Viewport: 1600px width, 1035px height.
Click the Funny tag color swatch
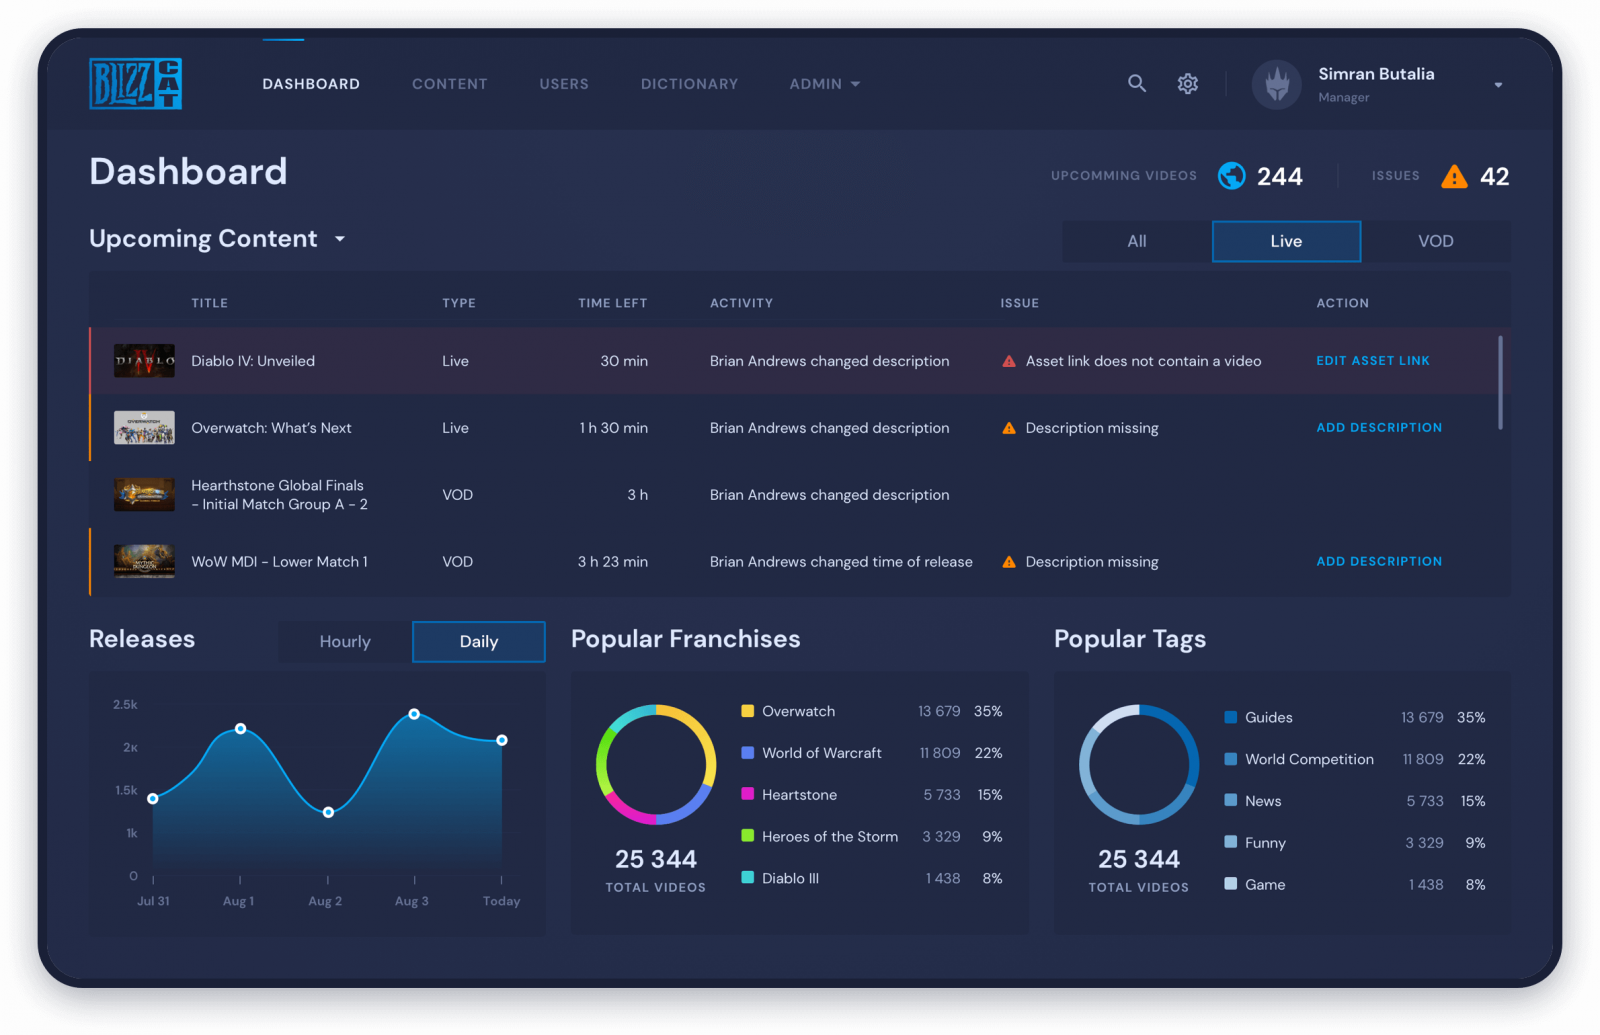point(1231,842)
